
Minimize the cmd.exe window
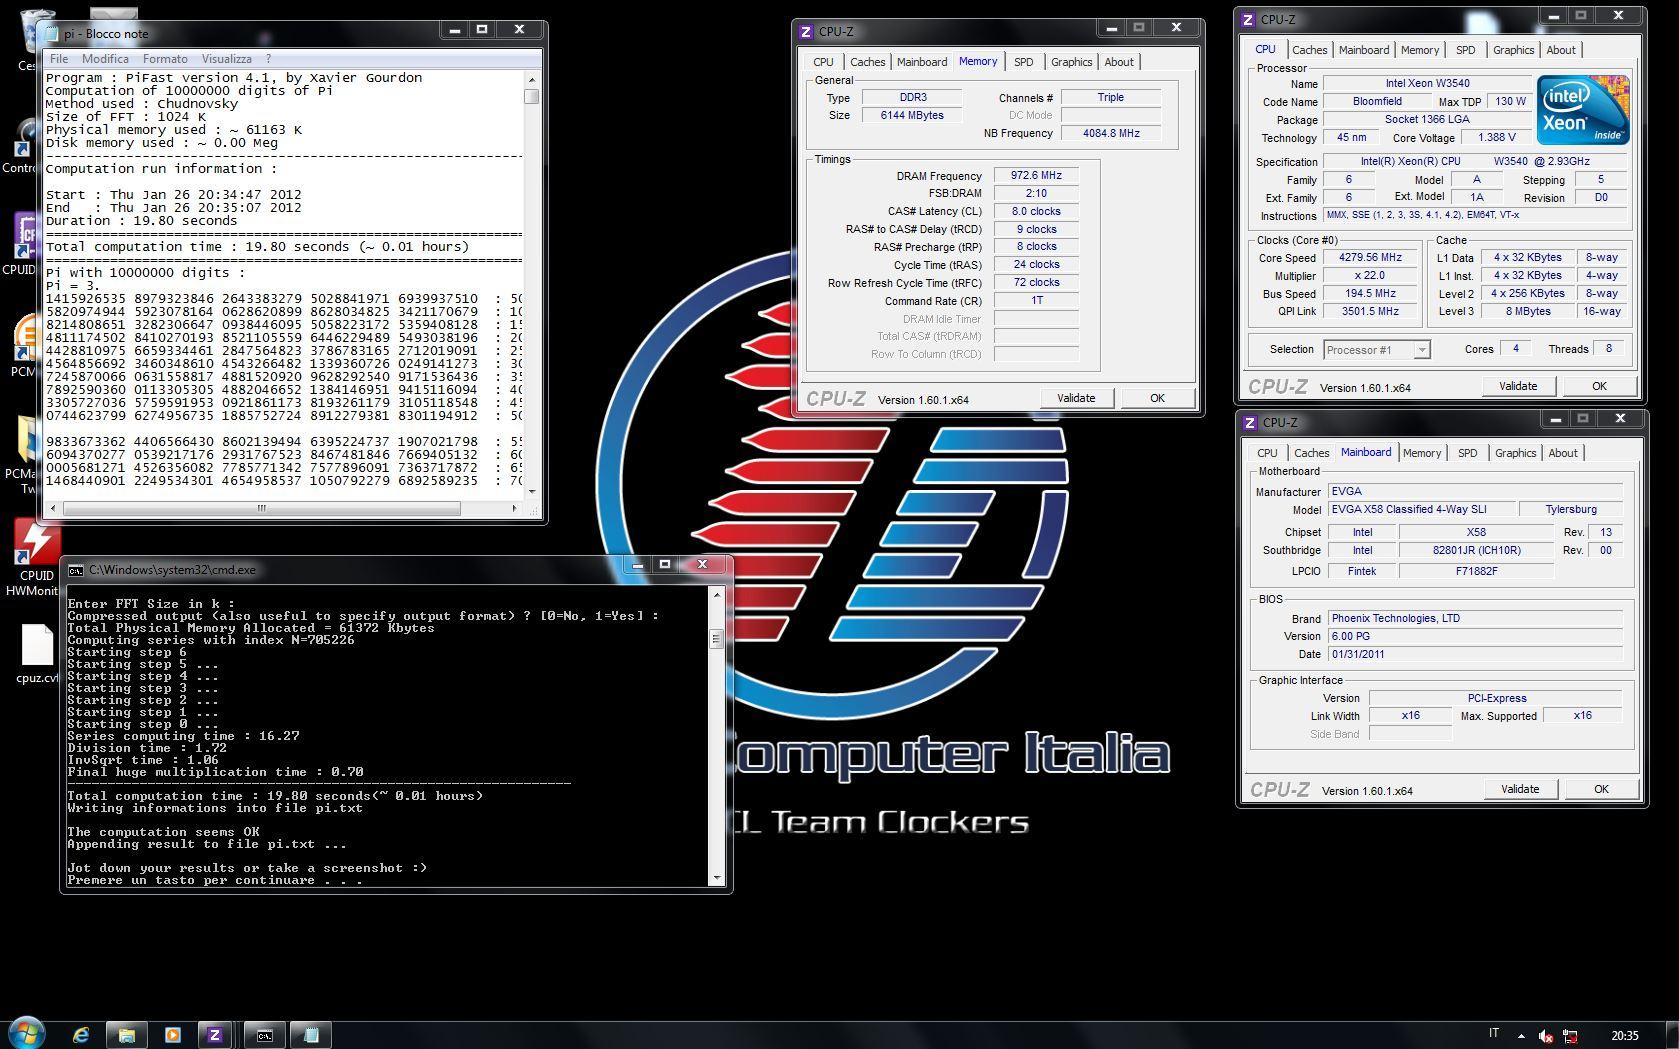(x=637, y=566)
